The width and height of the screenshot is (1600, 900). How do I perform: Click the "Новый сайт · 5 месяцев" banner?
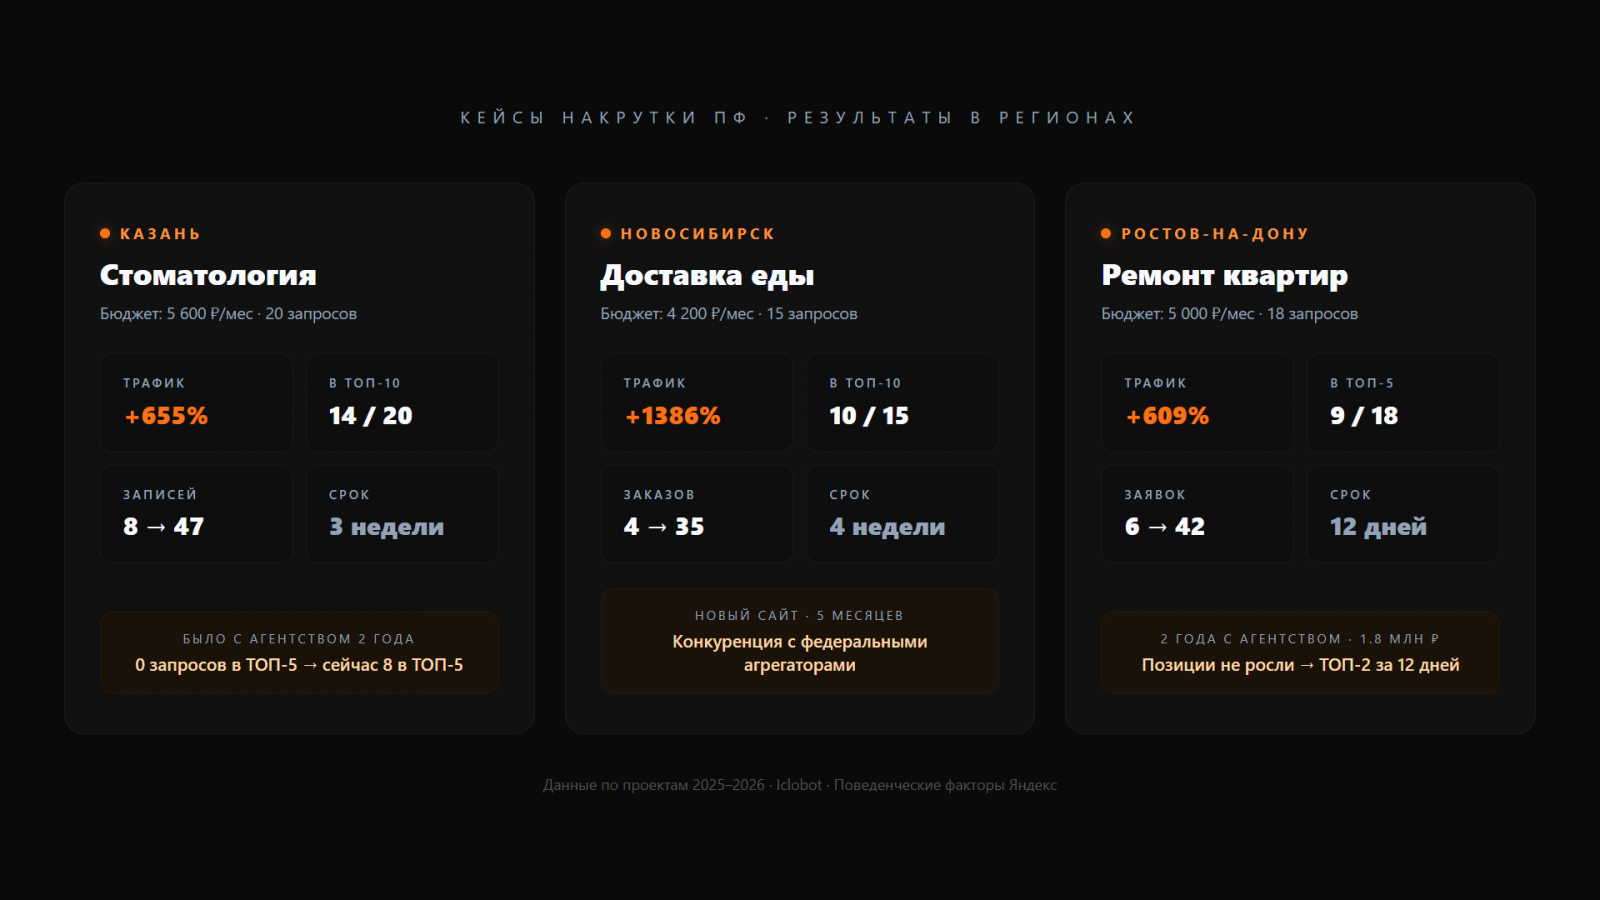800,641
